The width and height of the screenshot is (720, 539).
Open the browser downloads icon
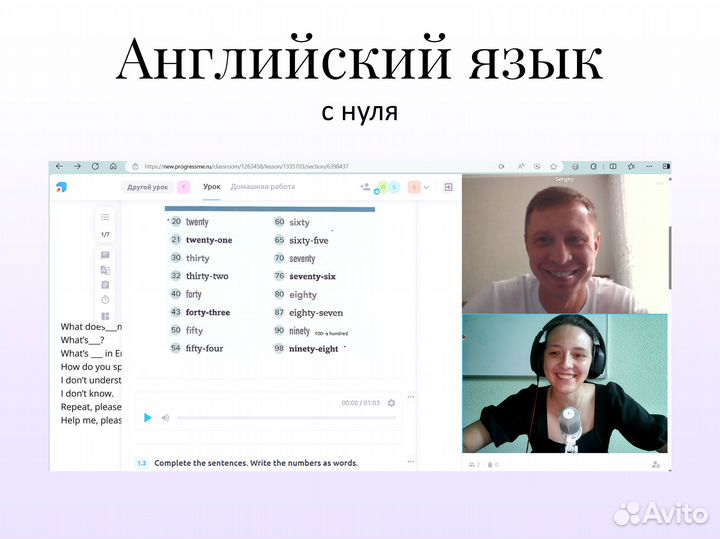pyautogui.click(x=575, y=167)
